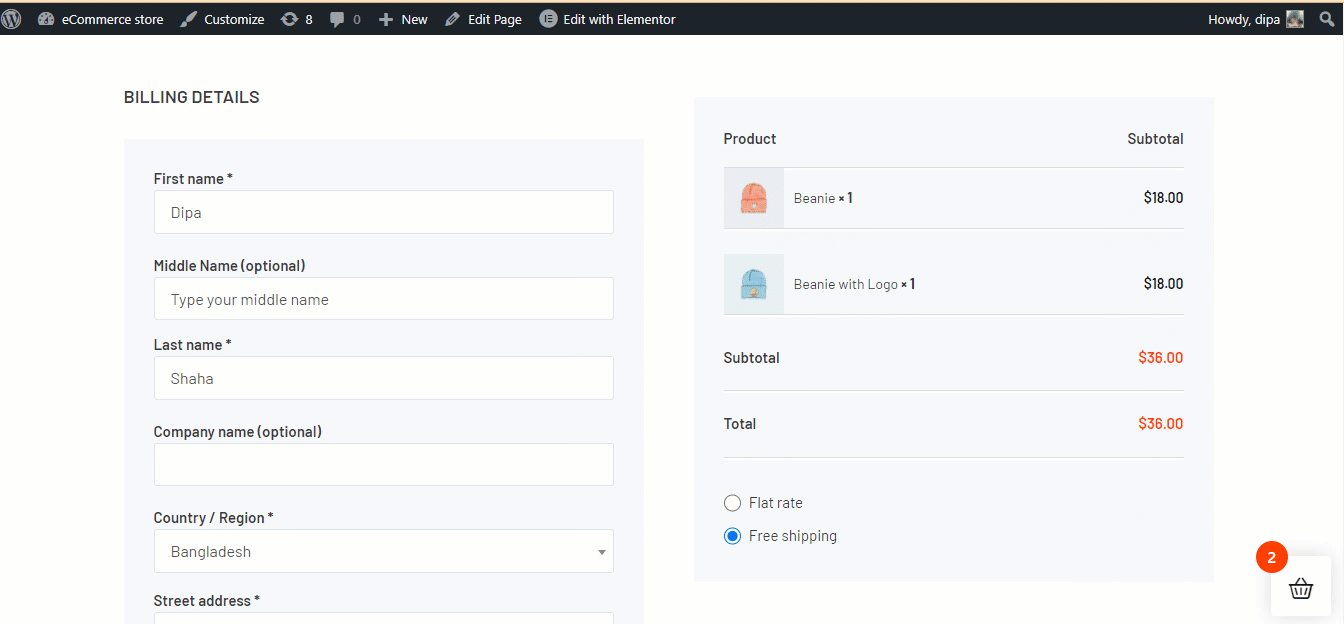Select the Flat rate shipping option
This screenshot has width=1344, height=624.
[x=732, y=503]
